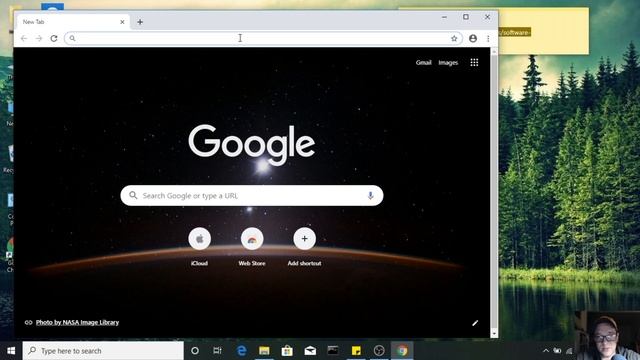Click the magnifier icon in Google search box

(x=133, y=195)
